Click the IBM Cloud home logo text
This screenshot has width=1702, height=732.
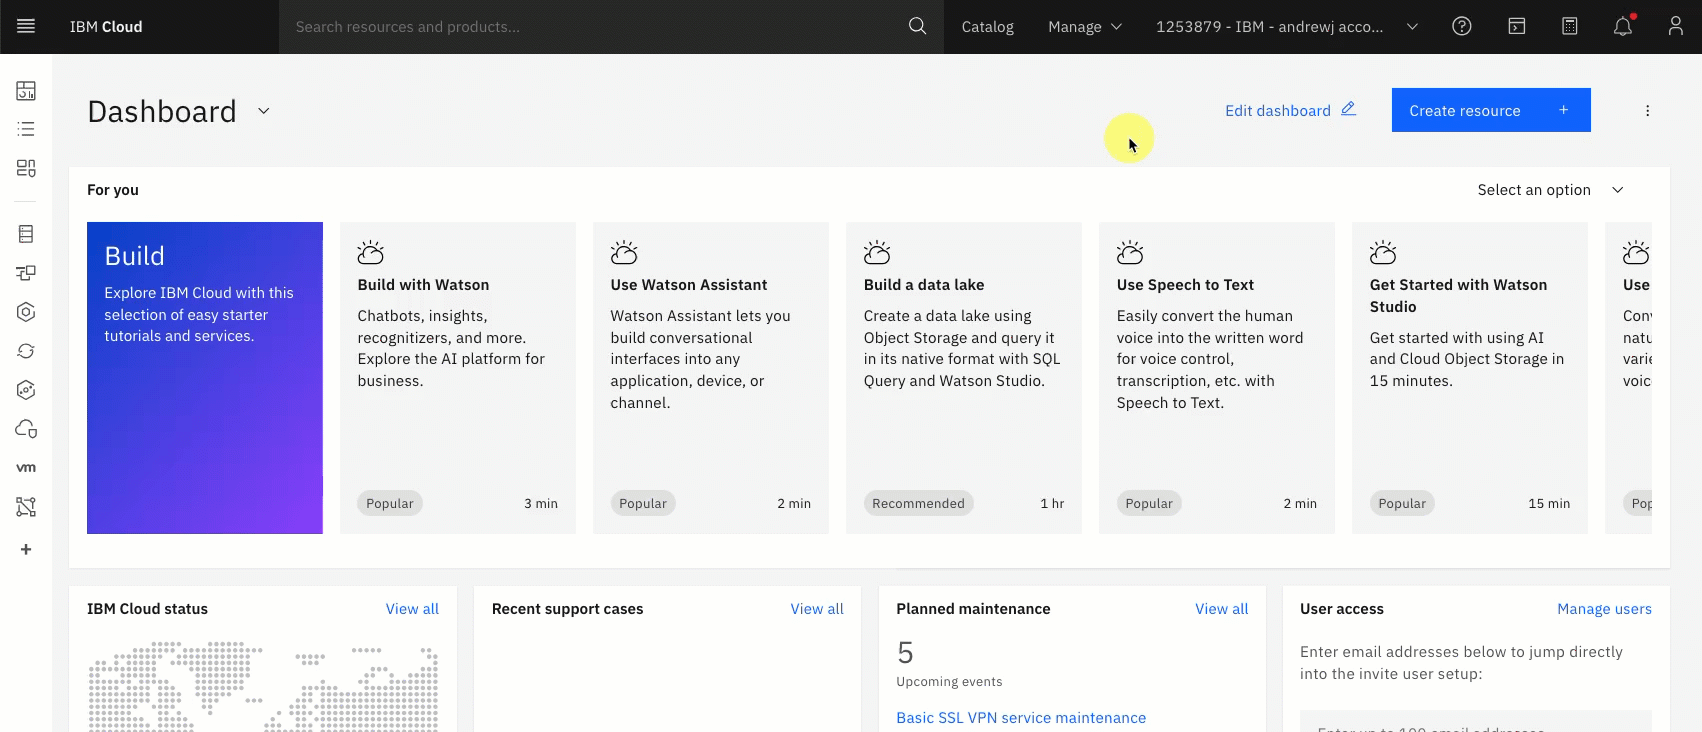[106, 27]
